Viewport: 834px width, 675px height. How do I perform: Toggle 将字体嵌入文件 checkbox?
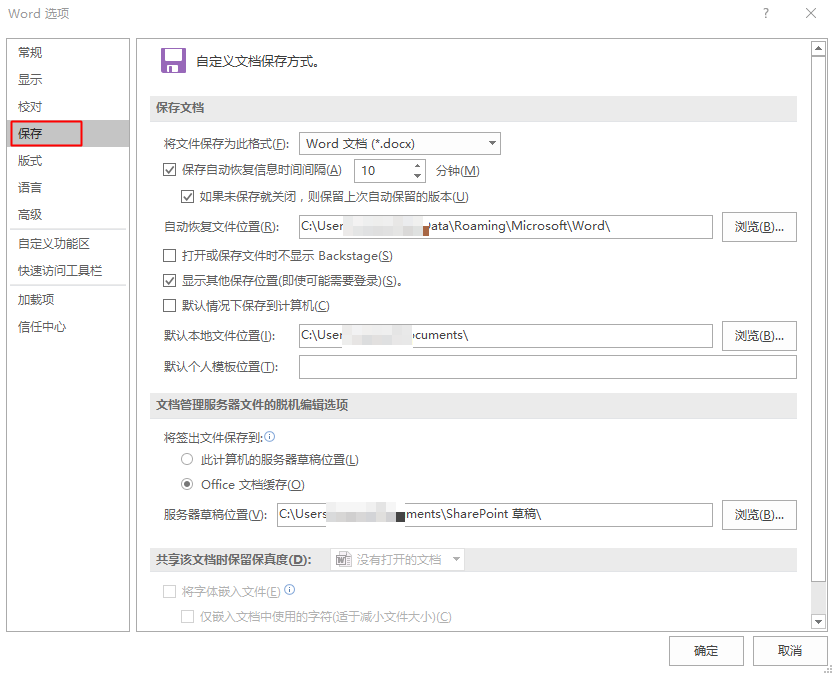(169, 592)
